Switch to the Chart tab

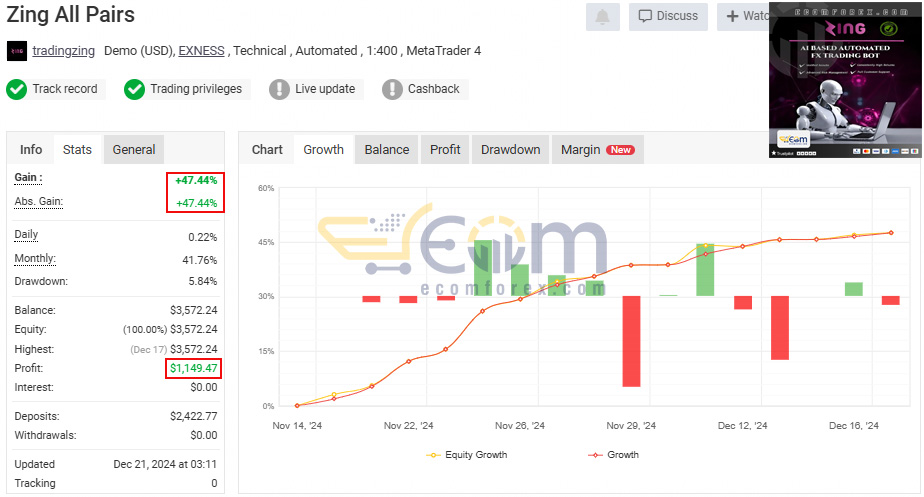[267, 150]
